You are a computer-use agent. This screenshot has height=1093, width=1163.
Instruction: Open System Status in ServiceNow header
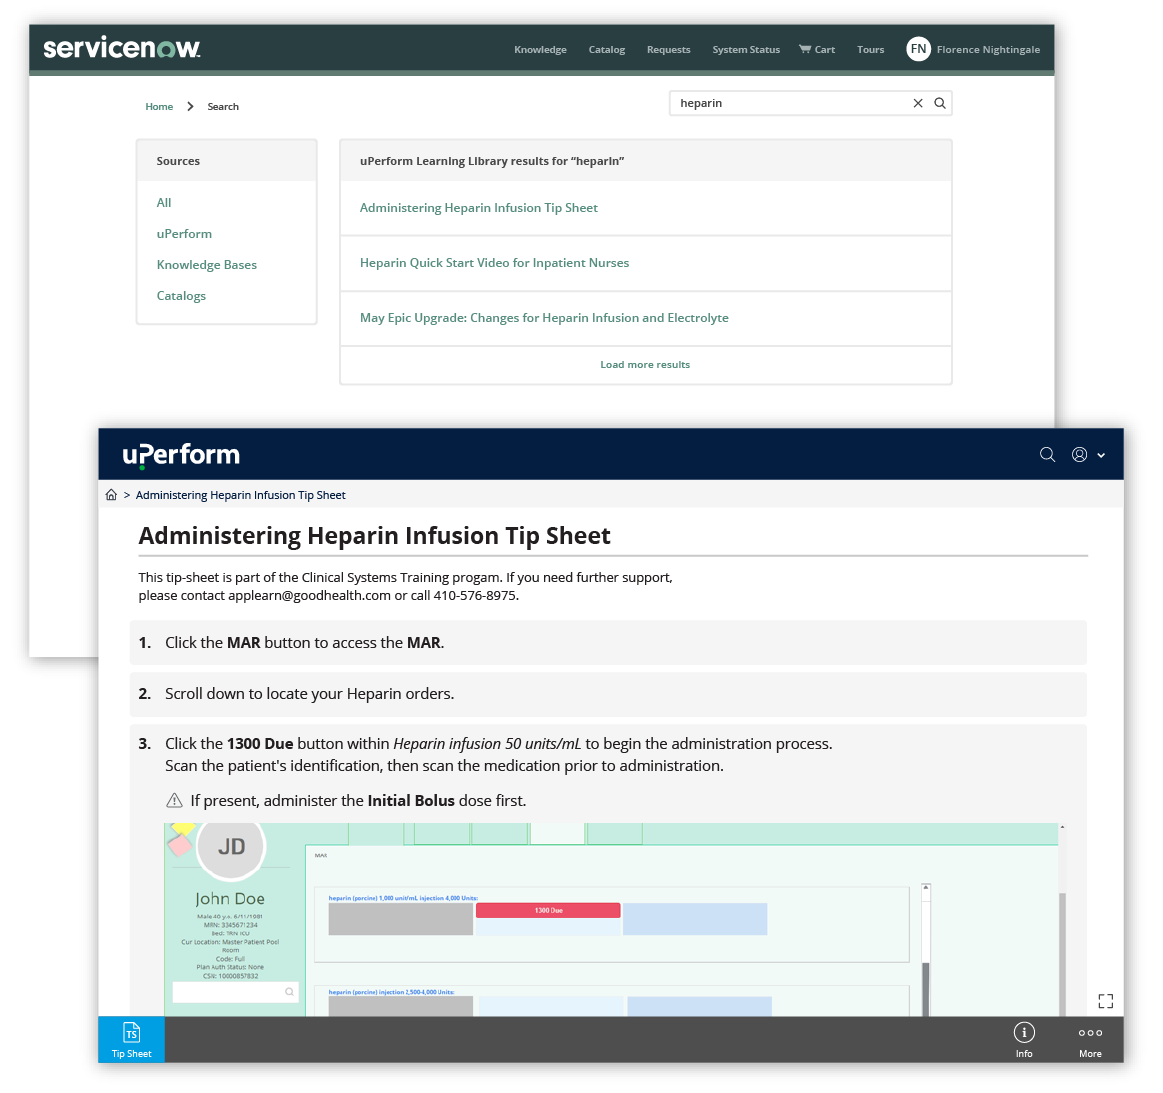(746, 50)
